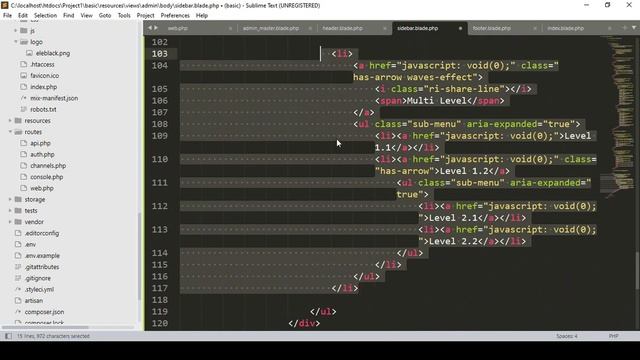
Task: Open artisan file in sidebar
Action: tap(33, 300)
